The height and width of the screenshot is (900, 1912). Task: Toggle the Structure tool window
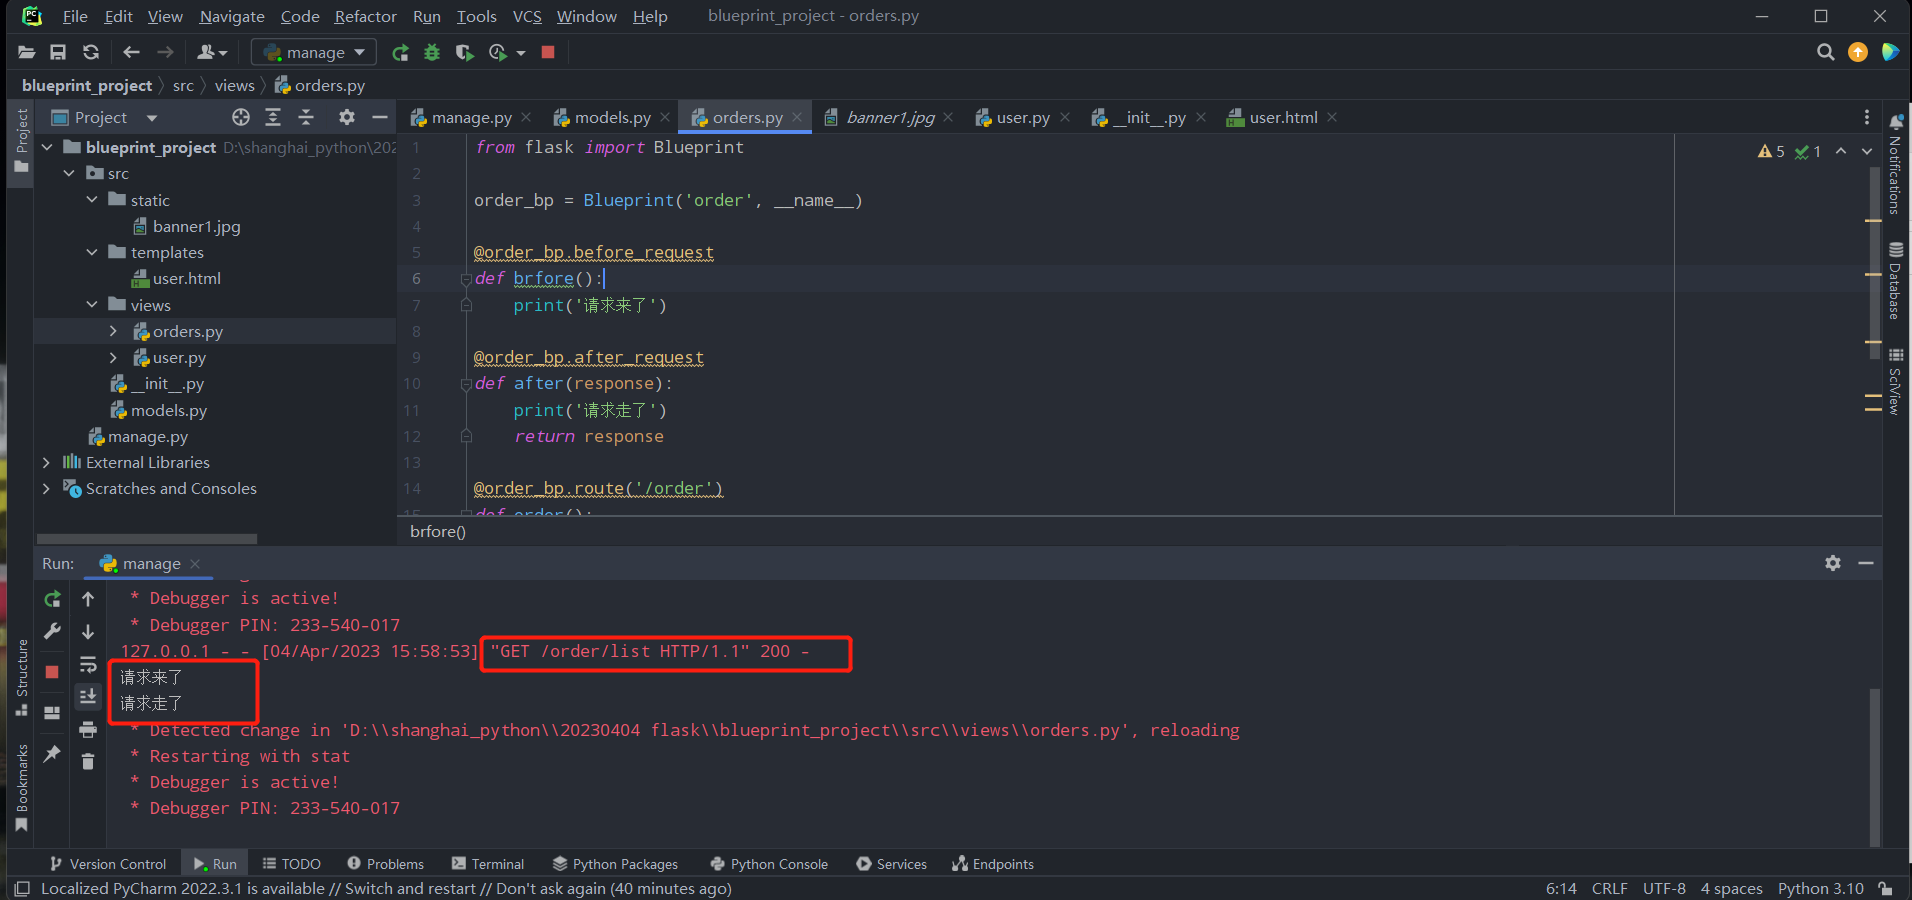tap(21, 677)
